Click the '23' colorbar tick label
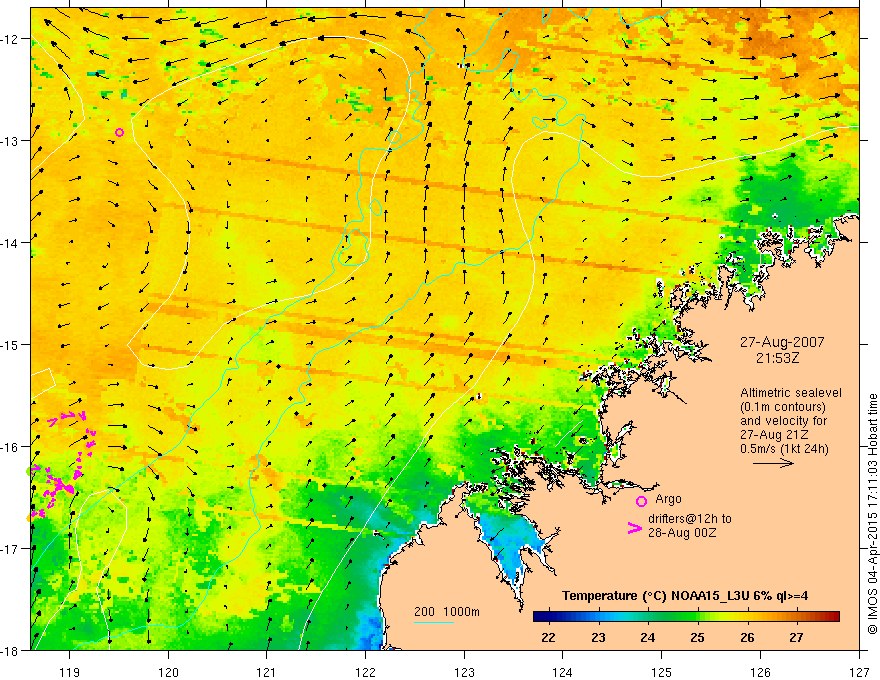This screenshot has height=680, width=880. point(598,637)
